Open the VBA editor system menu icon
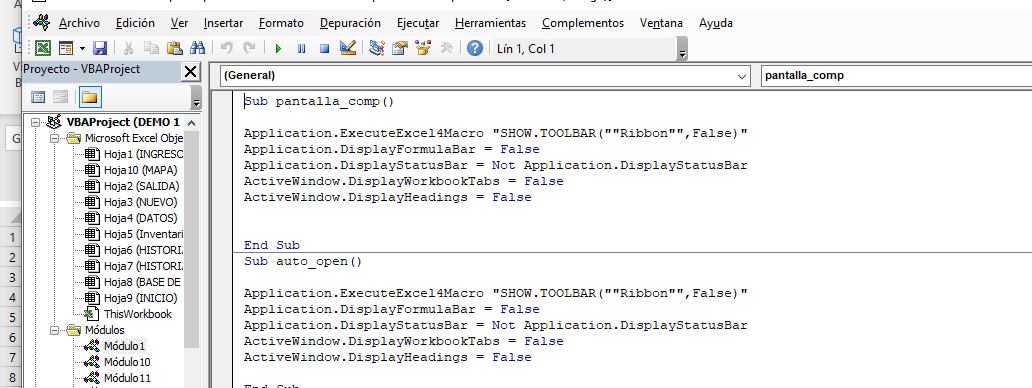Image resolution: width=1032 pixels, height=388 pixels. [x=41, y=23]
